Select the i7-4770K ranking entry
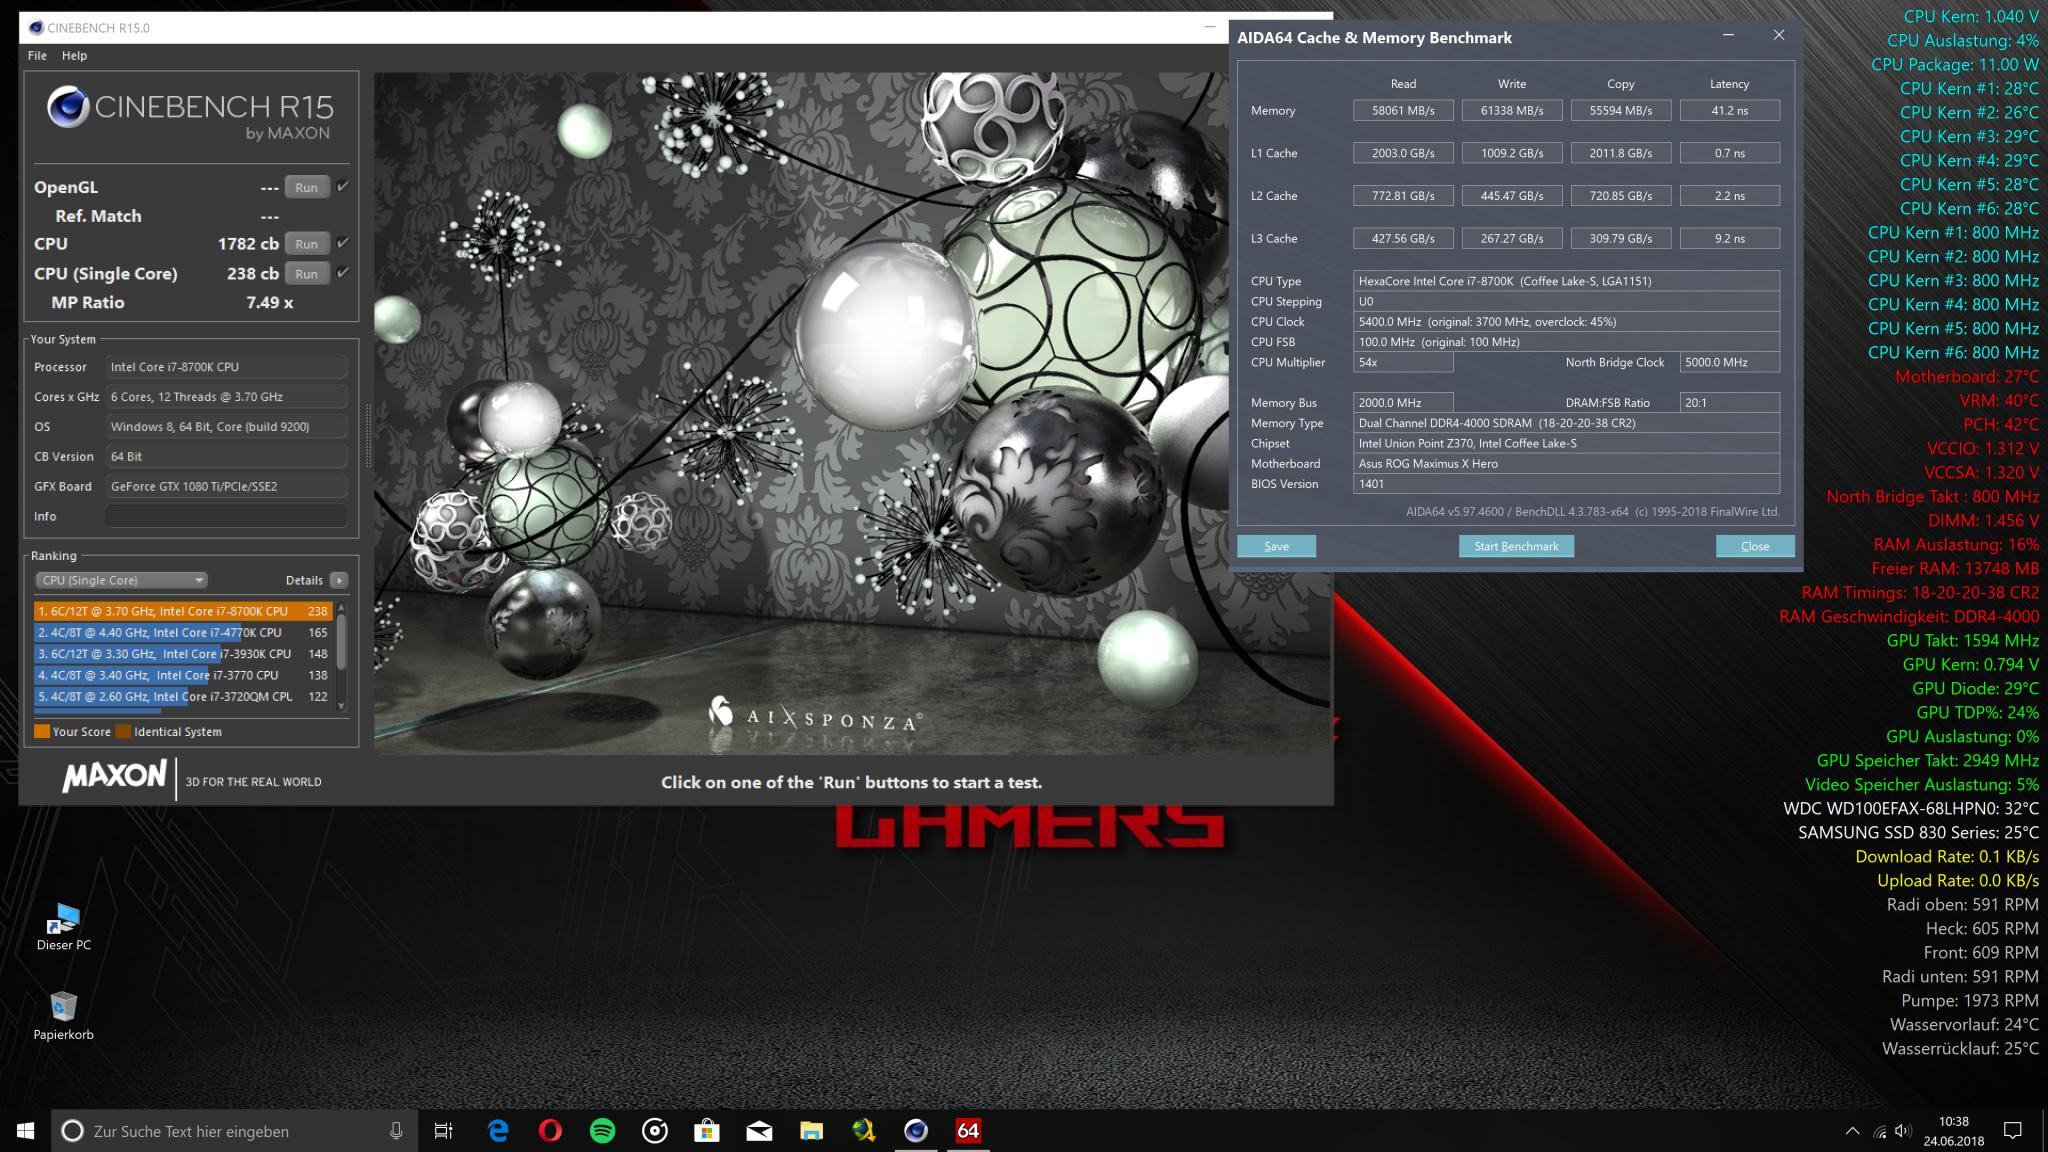 coord(183,632)
